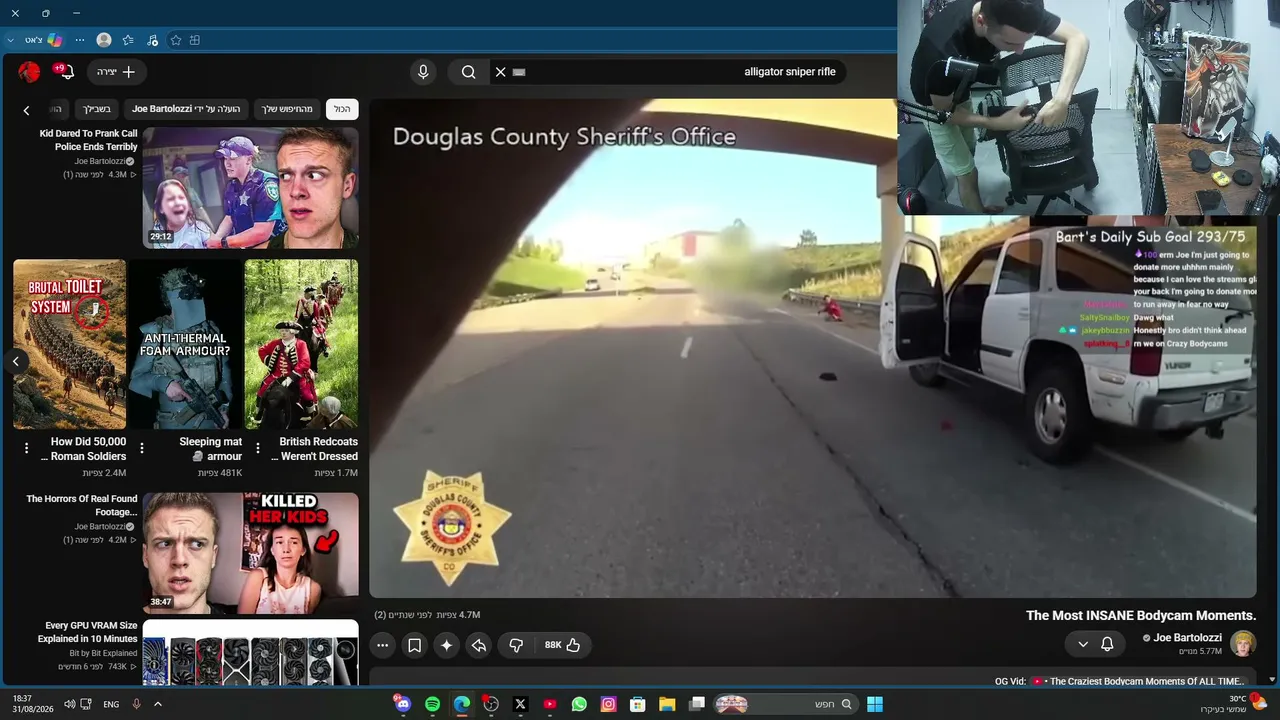Click the Windows Start button
1280x720 pixels.
(875, 704)
